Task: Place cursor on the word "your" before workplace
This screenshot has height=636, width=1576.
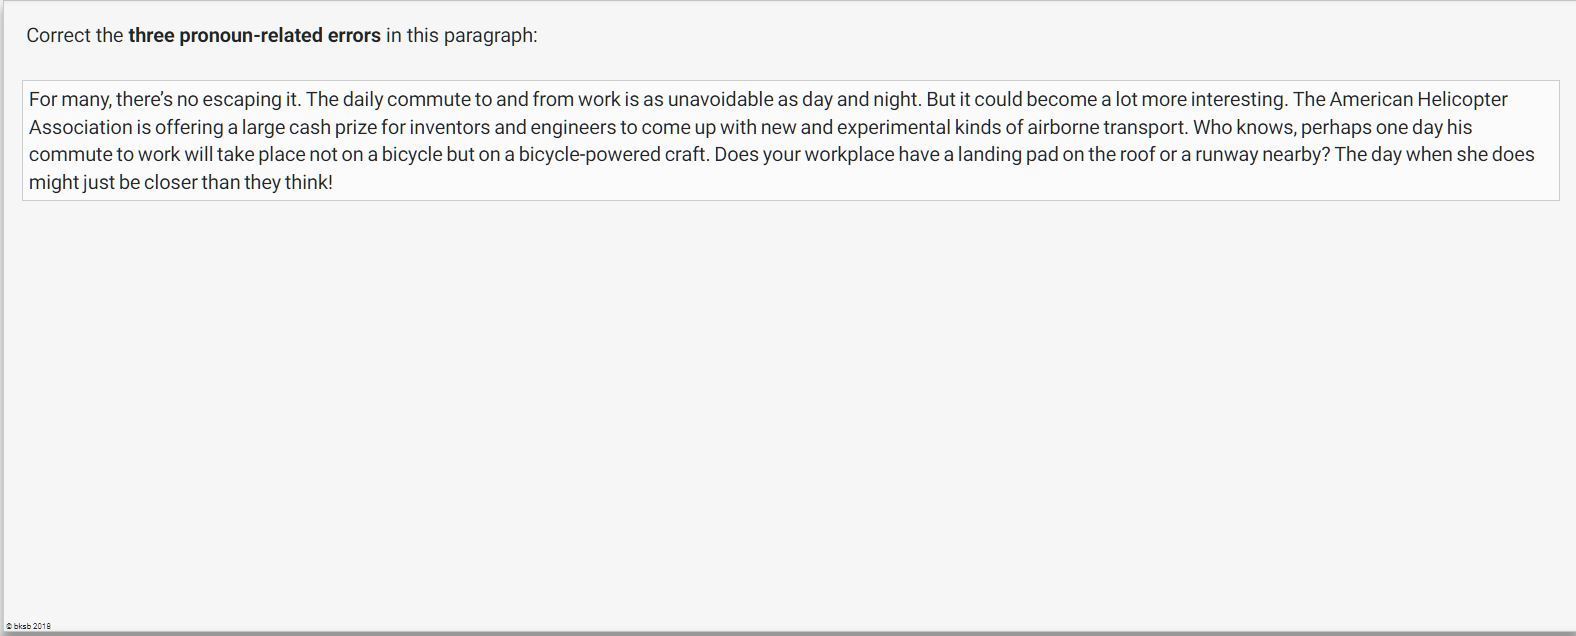Action: pos(781,154)
